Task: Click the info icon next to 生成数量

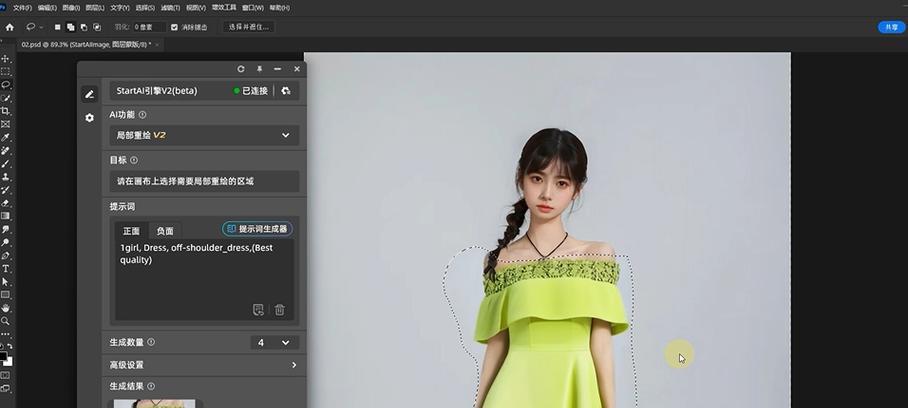Action: pyautogui.click(x=151, y=342)
